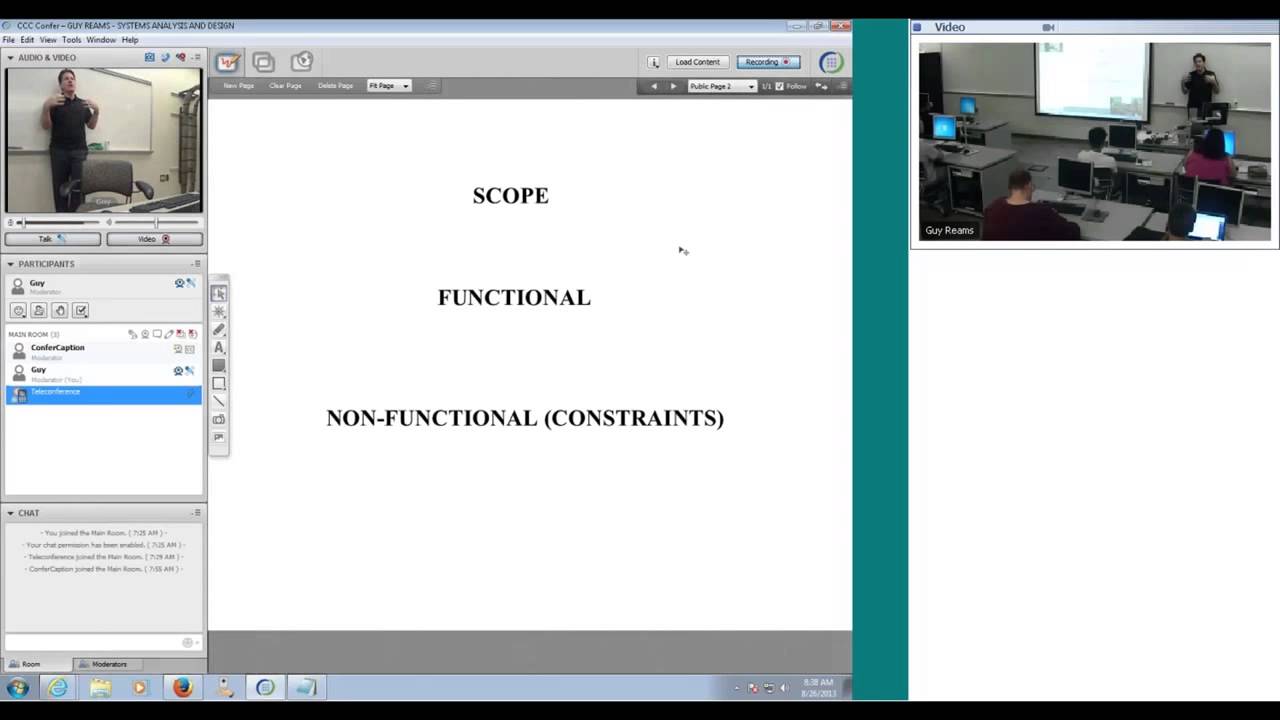Open the Information menu icon
The width and height of the screenshot is (1280, 720).
(x=654, y=62)
